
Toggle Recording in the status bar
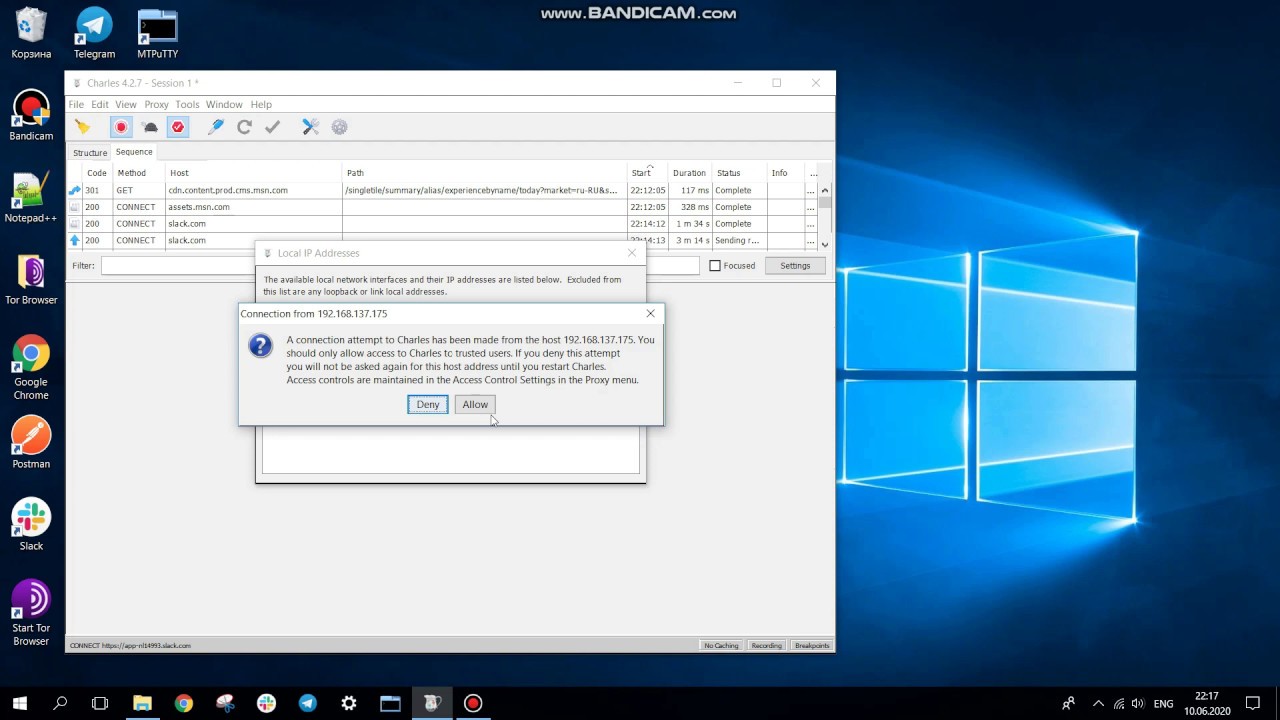tap(767, 646)
